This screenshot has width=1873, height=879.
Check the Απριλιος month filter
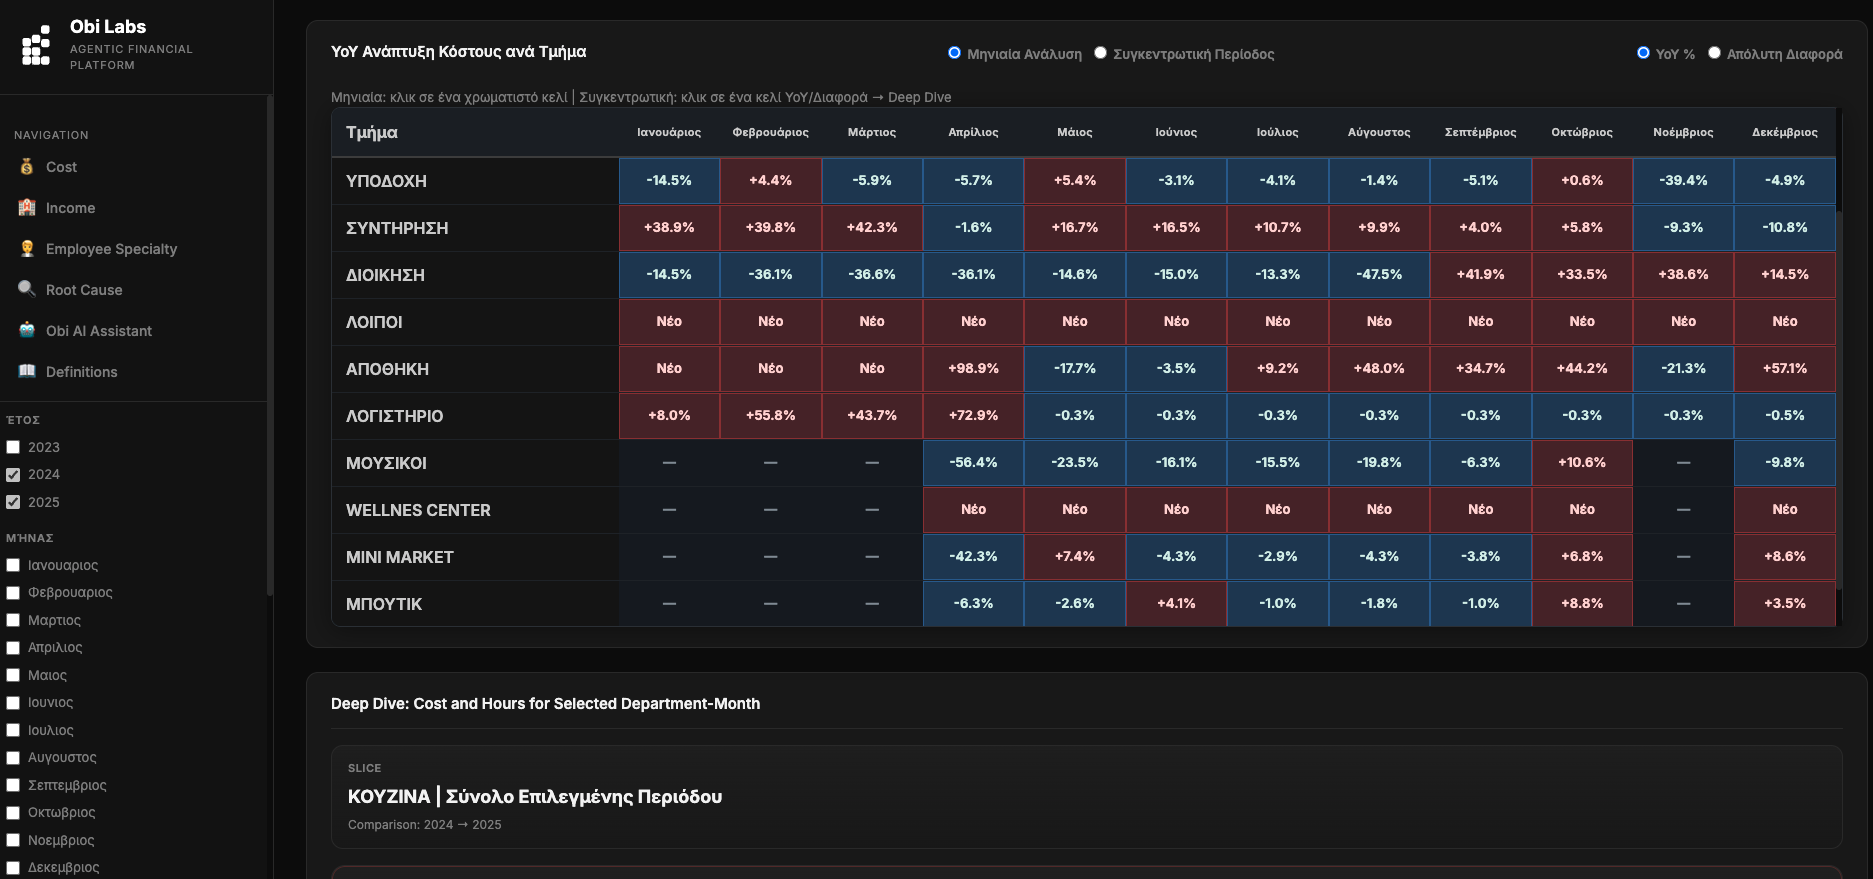click(13, 648)
